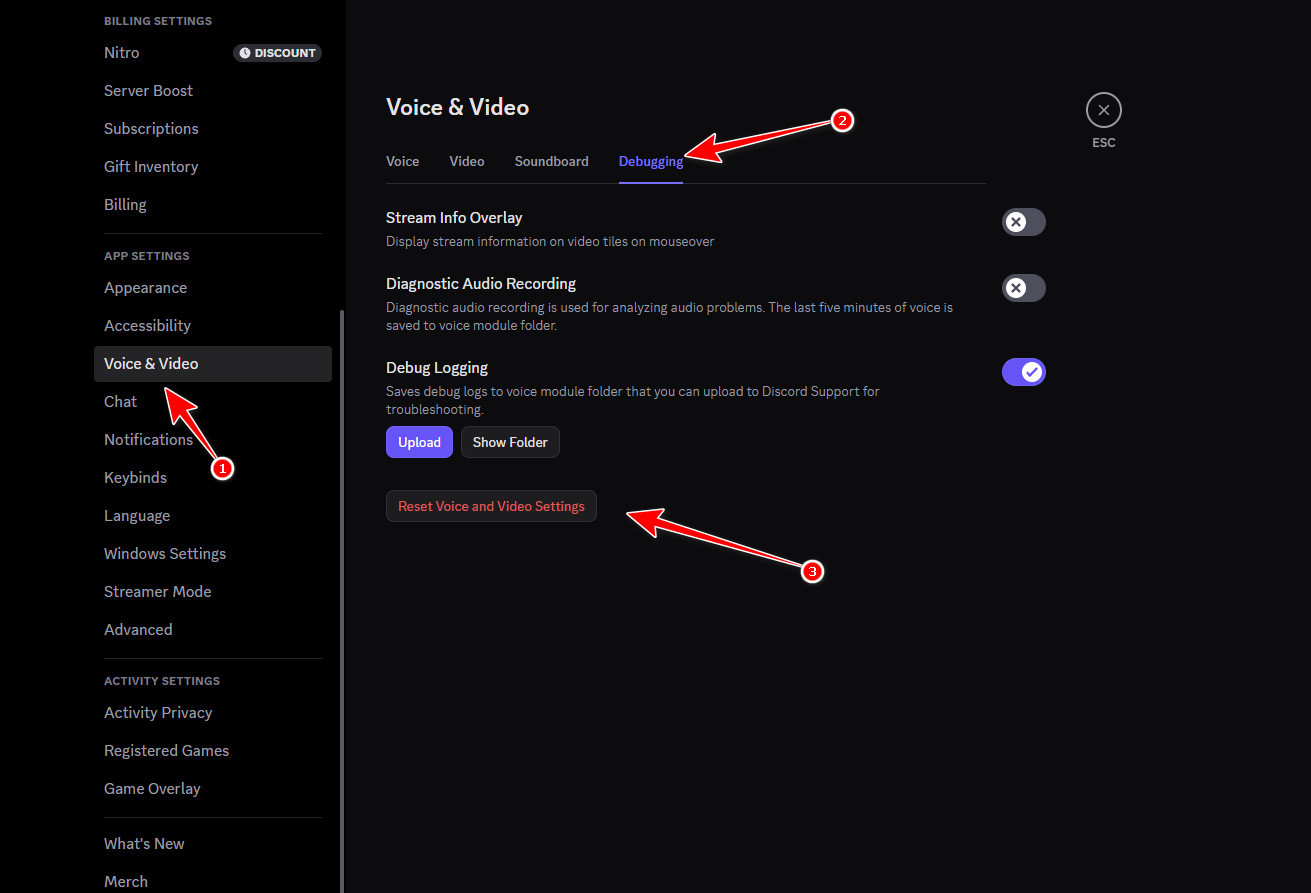This screenshot has height=893, width=1311.
Task: Open Windows Settings in the sidebar
Action: [213, 554]
